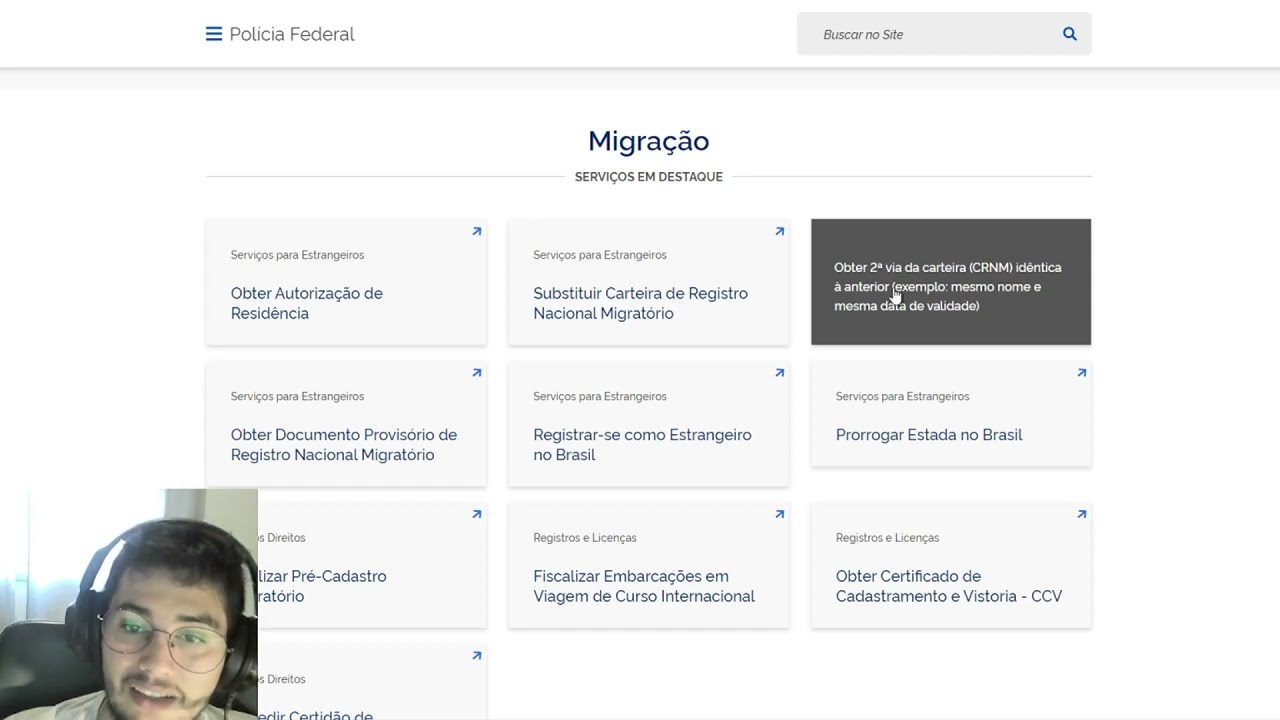Click external arrow on Autorização de Residência card

(477, 231)
